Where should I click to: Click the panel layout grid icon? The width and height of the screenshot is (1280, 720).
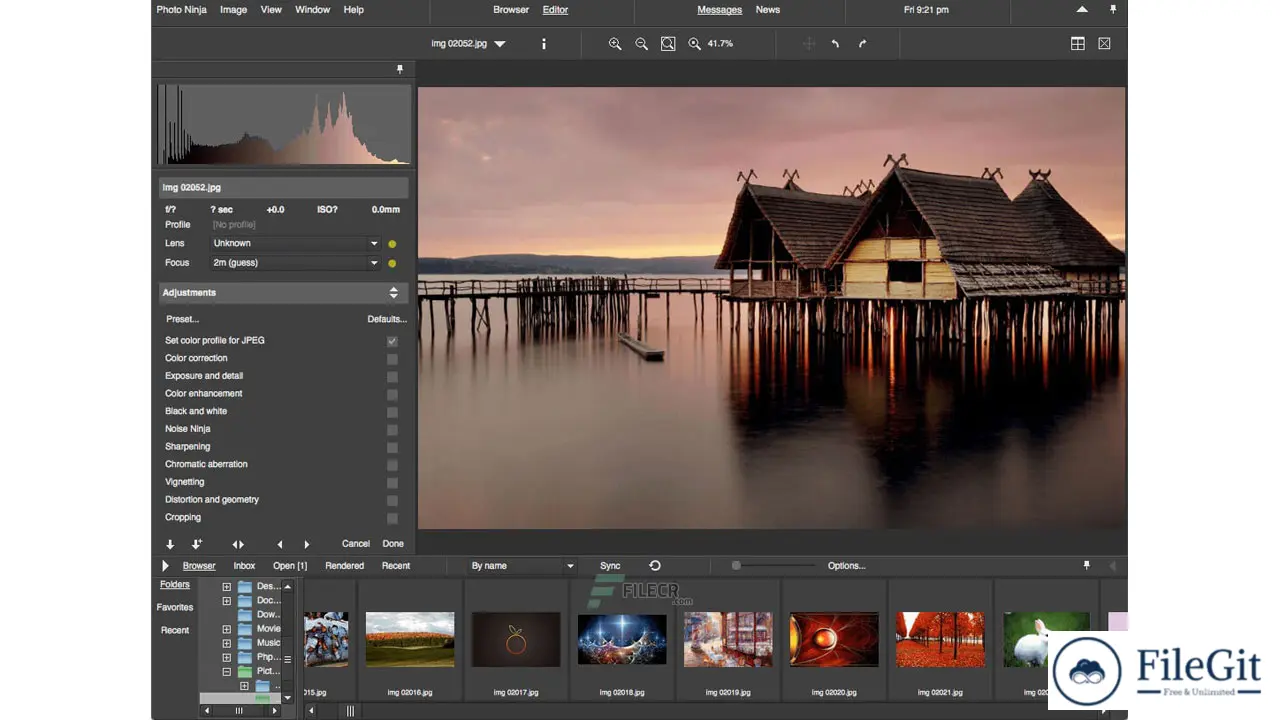[x=1077, y=44]
